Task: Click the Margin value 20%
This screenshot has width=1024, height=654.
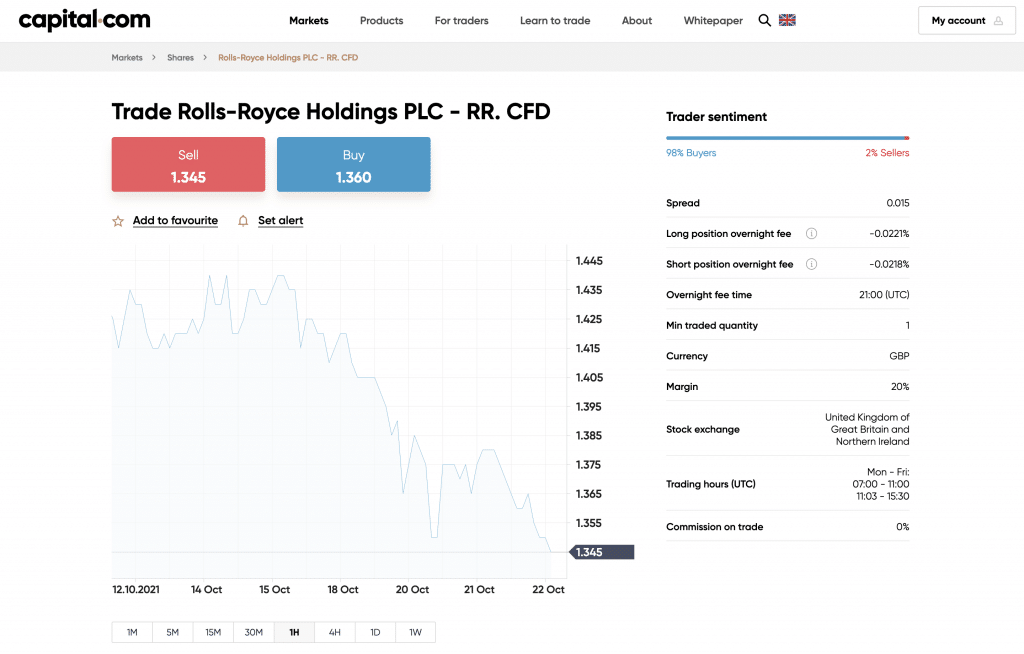Action: [900, 387]
